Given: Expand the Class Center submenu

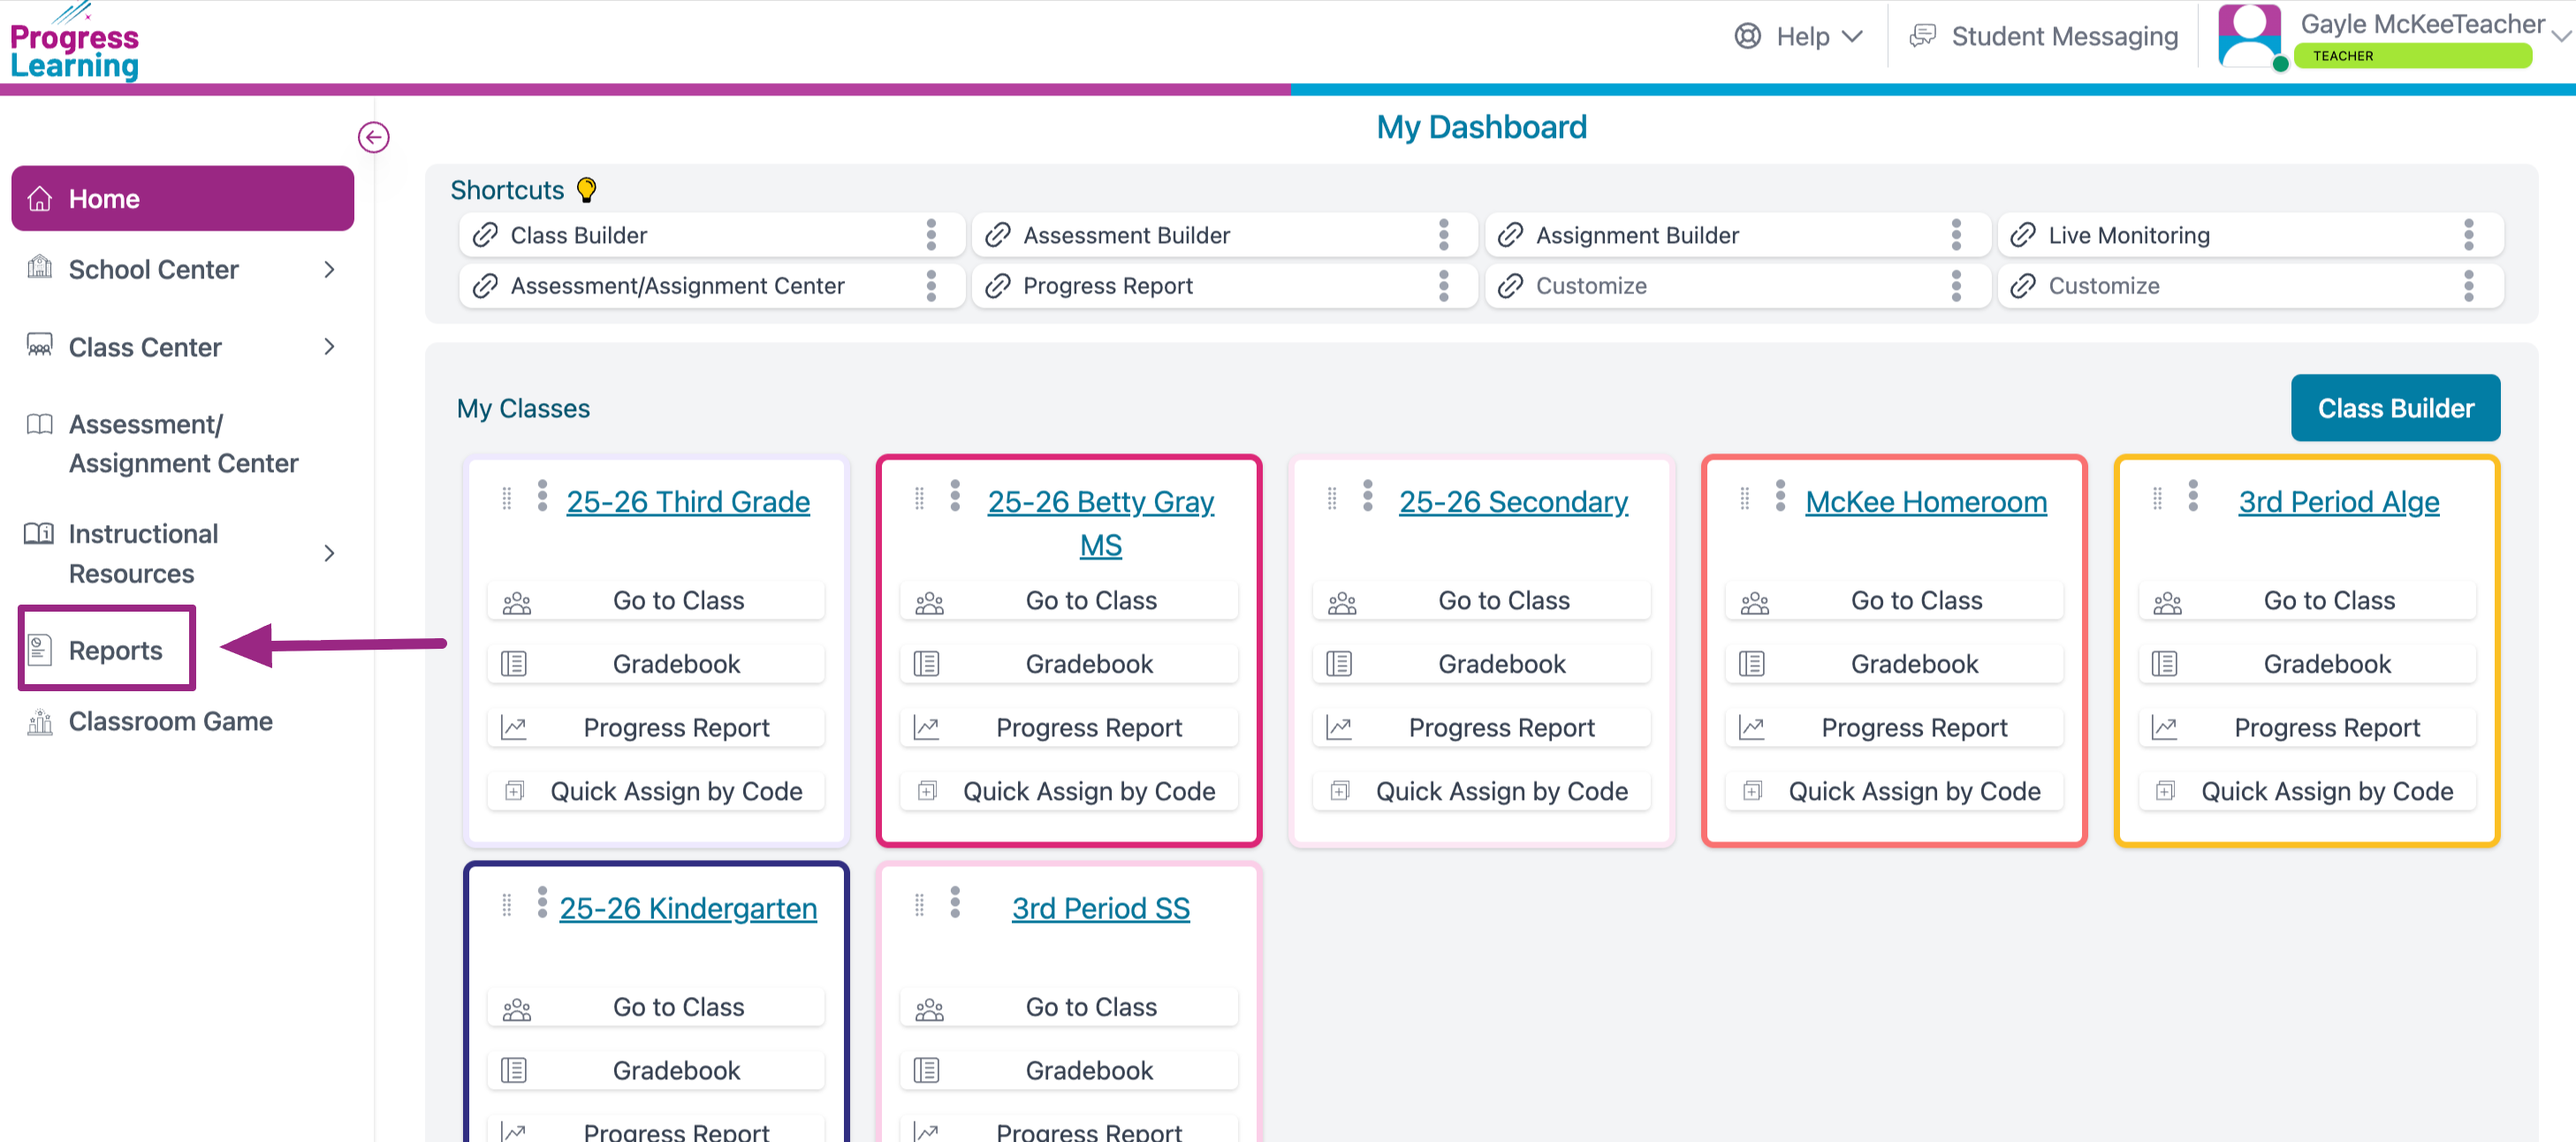Looking at the screenshot, I should point(329,347).
